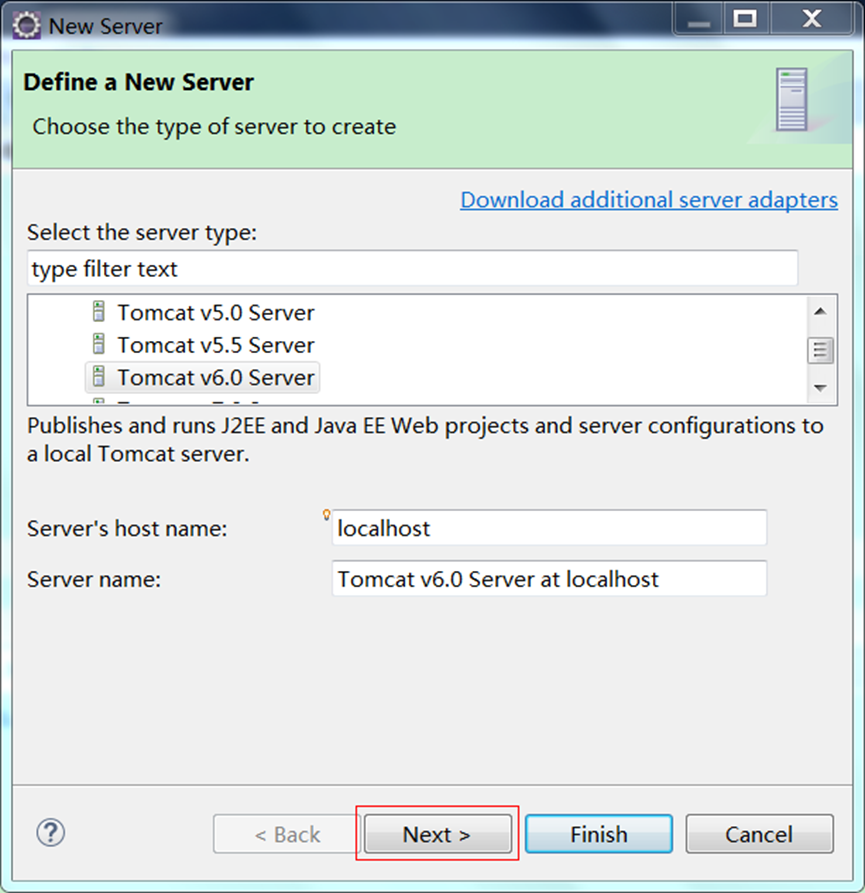
Task: Click the help question mark icon
Action: (x=50, y=833)
